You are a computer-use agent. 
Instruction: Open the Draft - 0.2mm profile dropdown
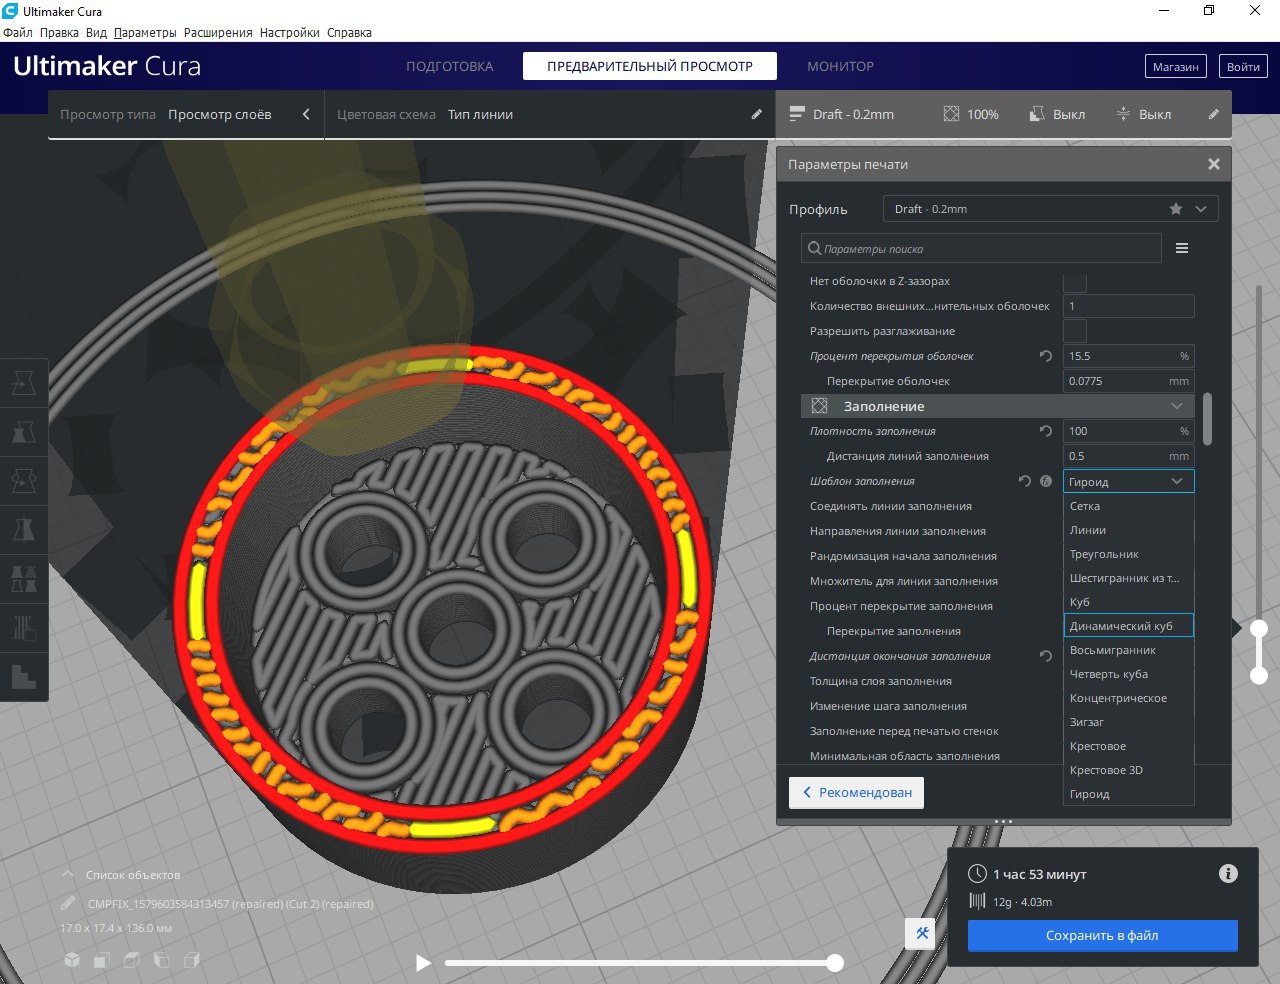(1050, 209)
